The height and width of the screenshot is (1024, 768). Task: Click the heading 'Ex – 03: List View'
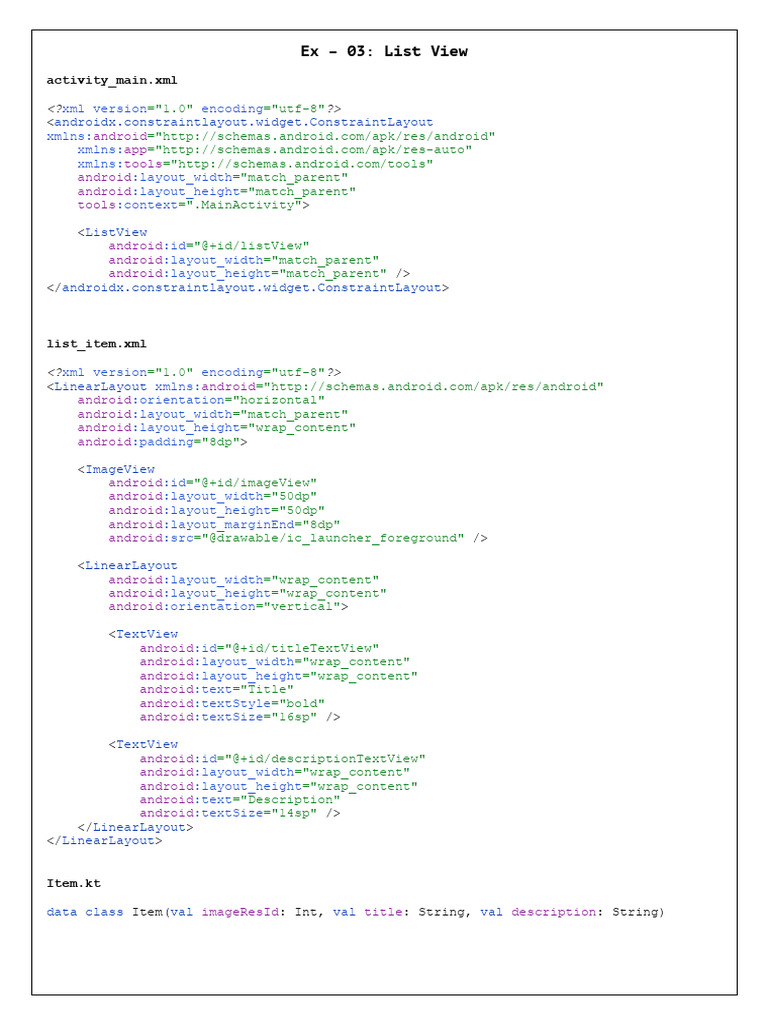[x=384, y=51]
